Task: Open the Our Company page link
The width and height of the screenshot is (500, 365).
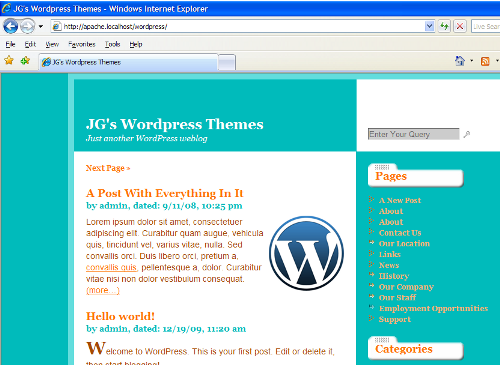Action: [406, 287]
